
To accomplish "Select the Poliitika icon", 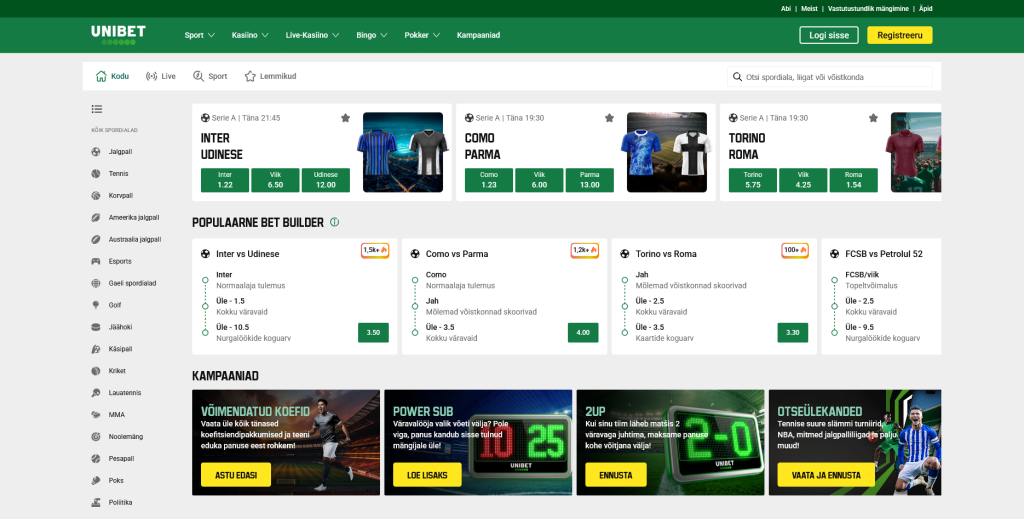I will 96,503.
